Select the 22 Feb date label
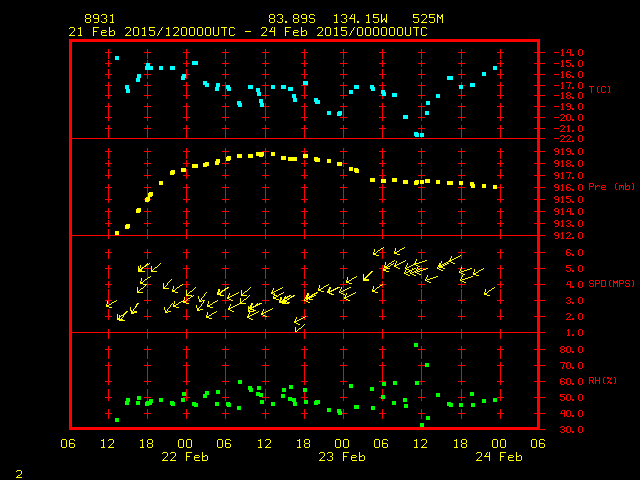 click(184, 456)
